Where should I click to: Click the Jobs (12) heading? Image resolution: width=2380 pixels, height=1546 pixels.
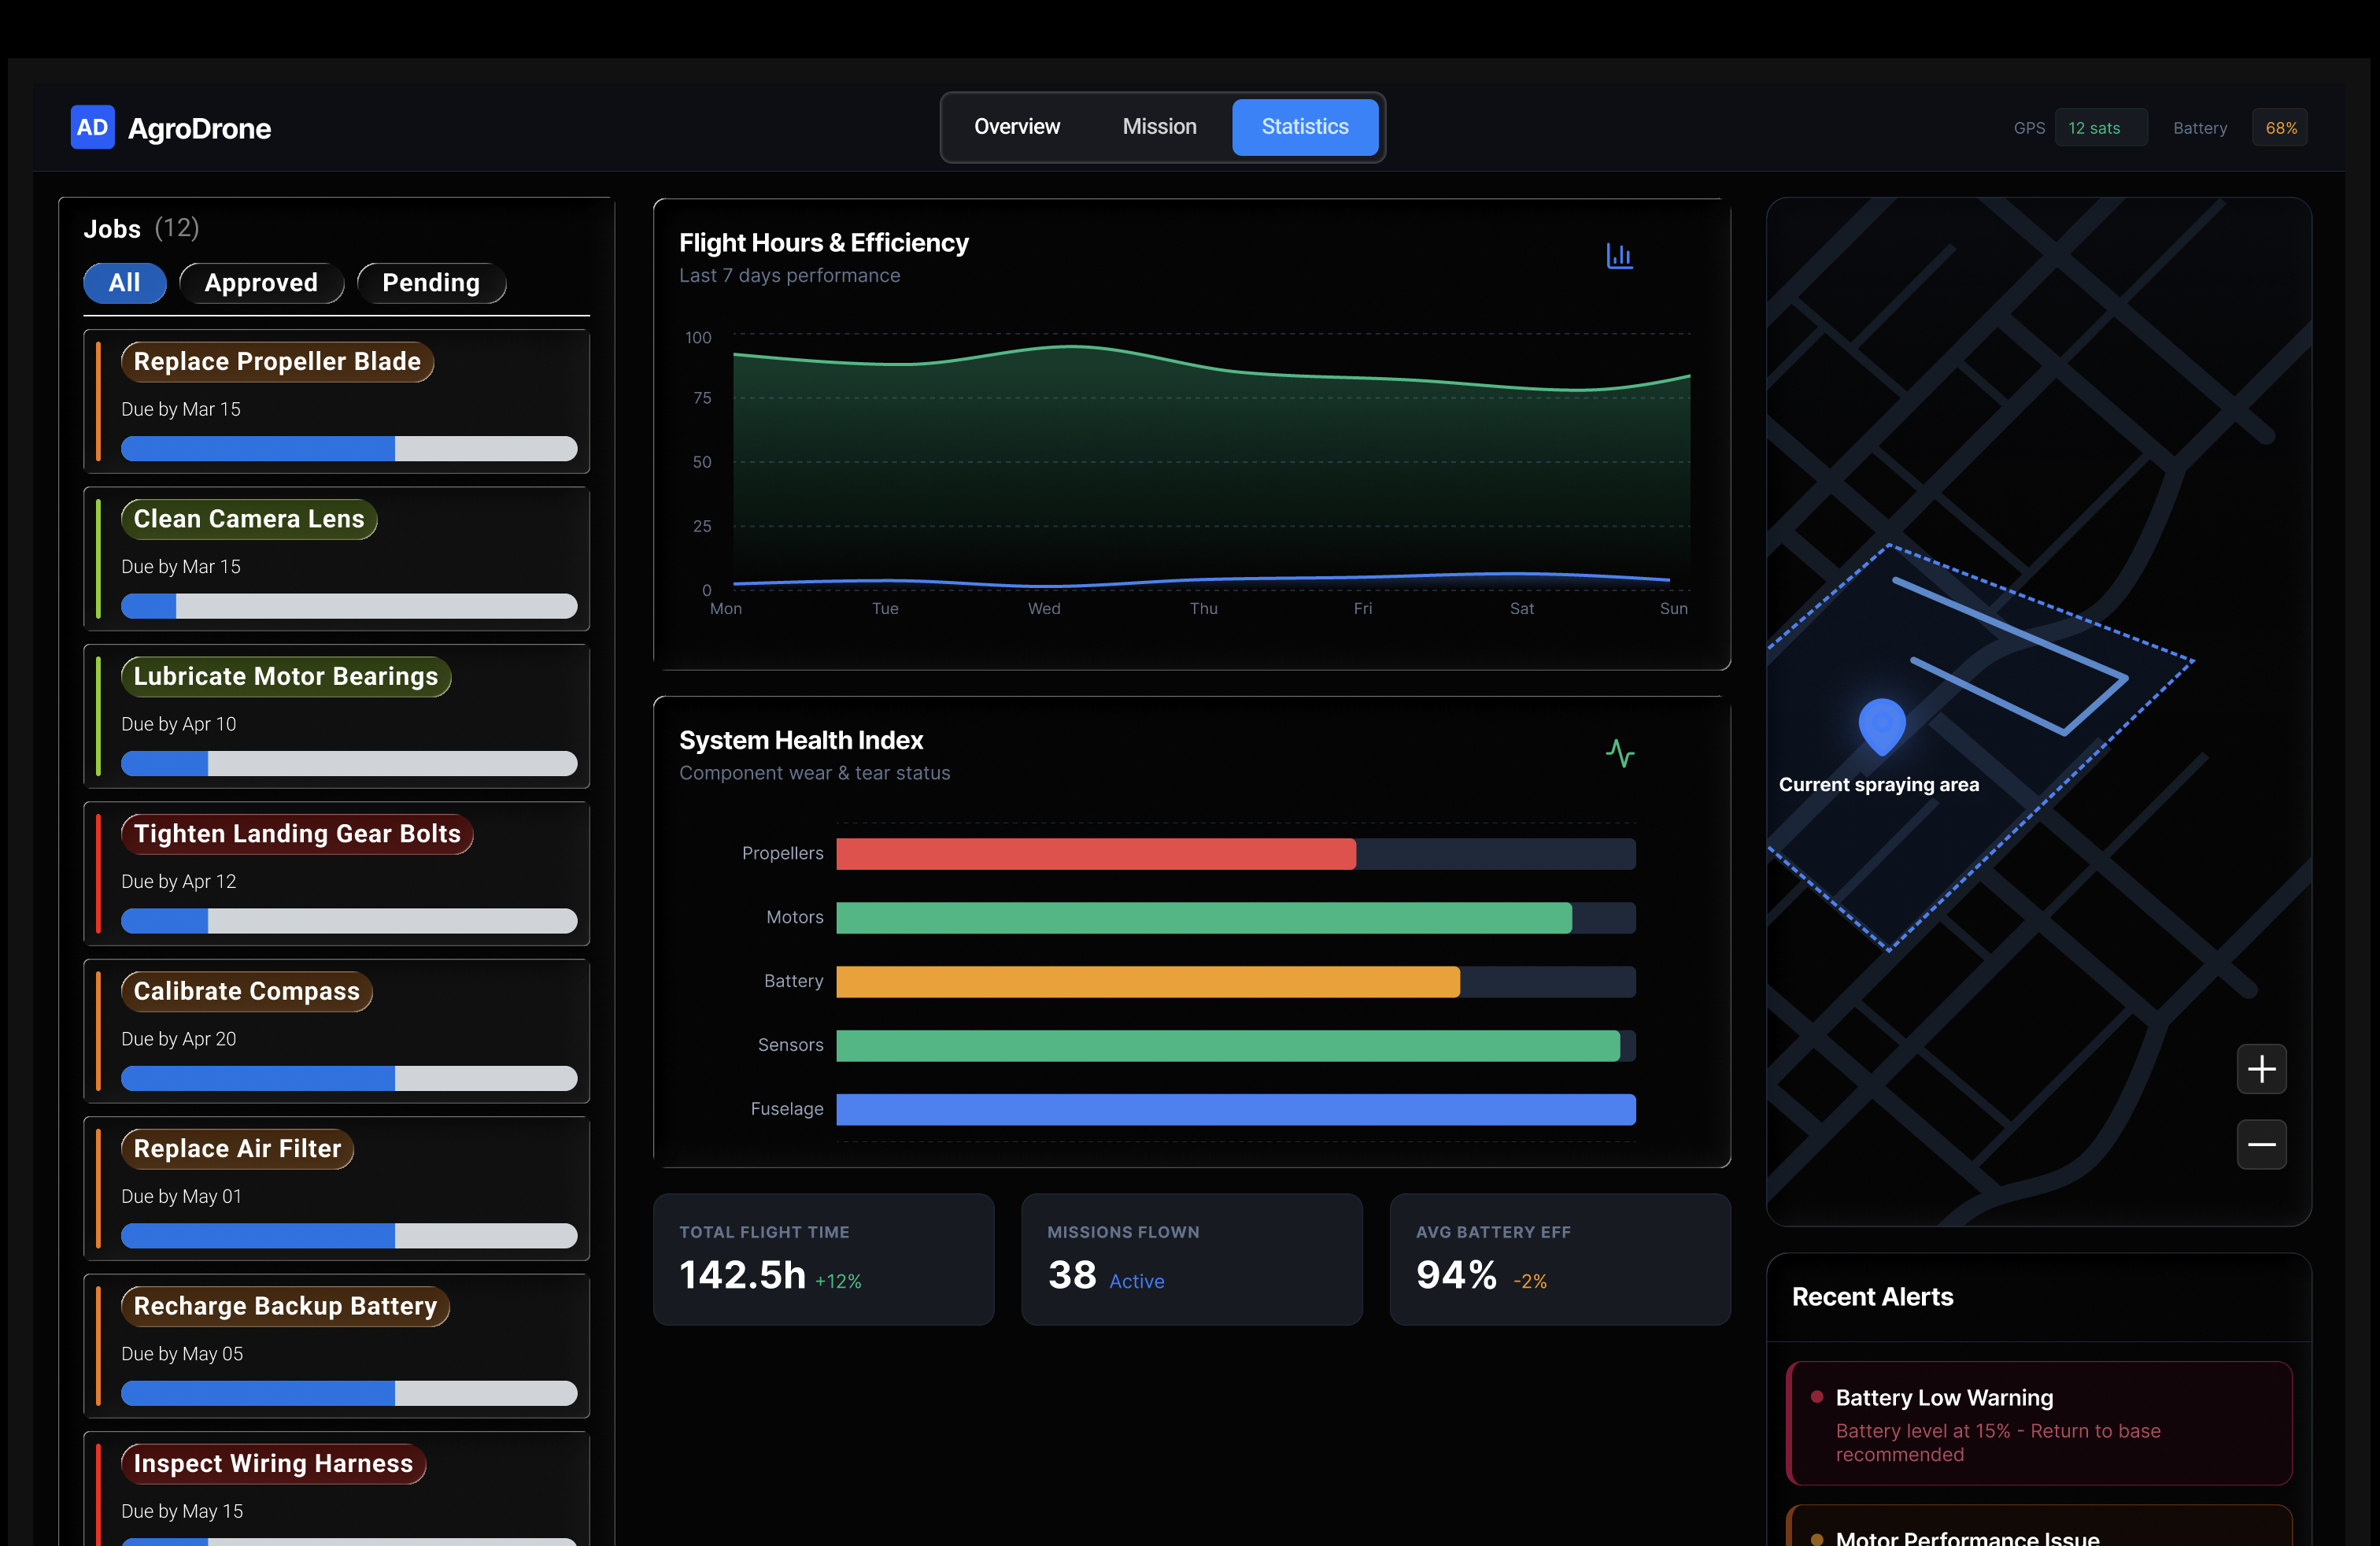click(141, 229)
